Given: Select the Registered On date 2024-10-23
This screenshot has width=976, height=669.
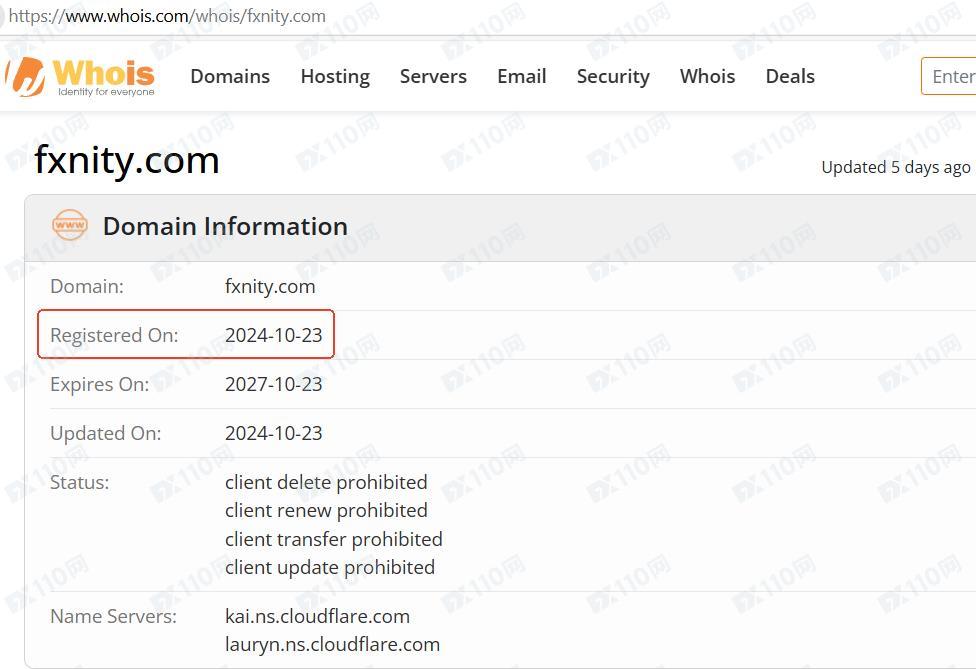Looking at the screenshot, I should coord(273,335).
